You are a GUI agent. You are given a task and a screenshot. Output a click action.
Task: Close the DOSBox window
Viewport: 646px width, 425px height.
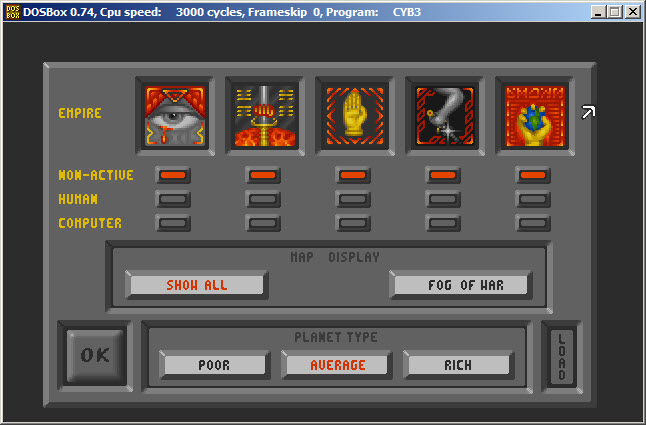pos(632,12)
